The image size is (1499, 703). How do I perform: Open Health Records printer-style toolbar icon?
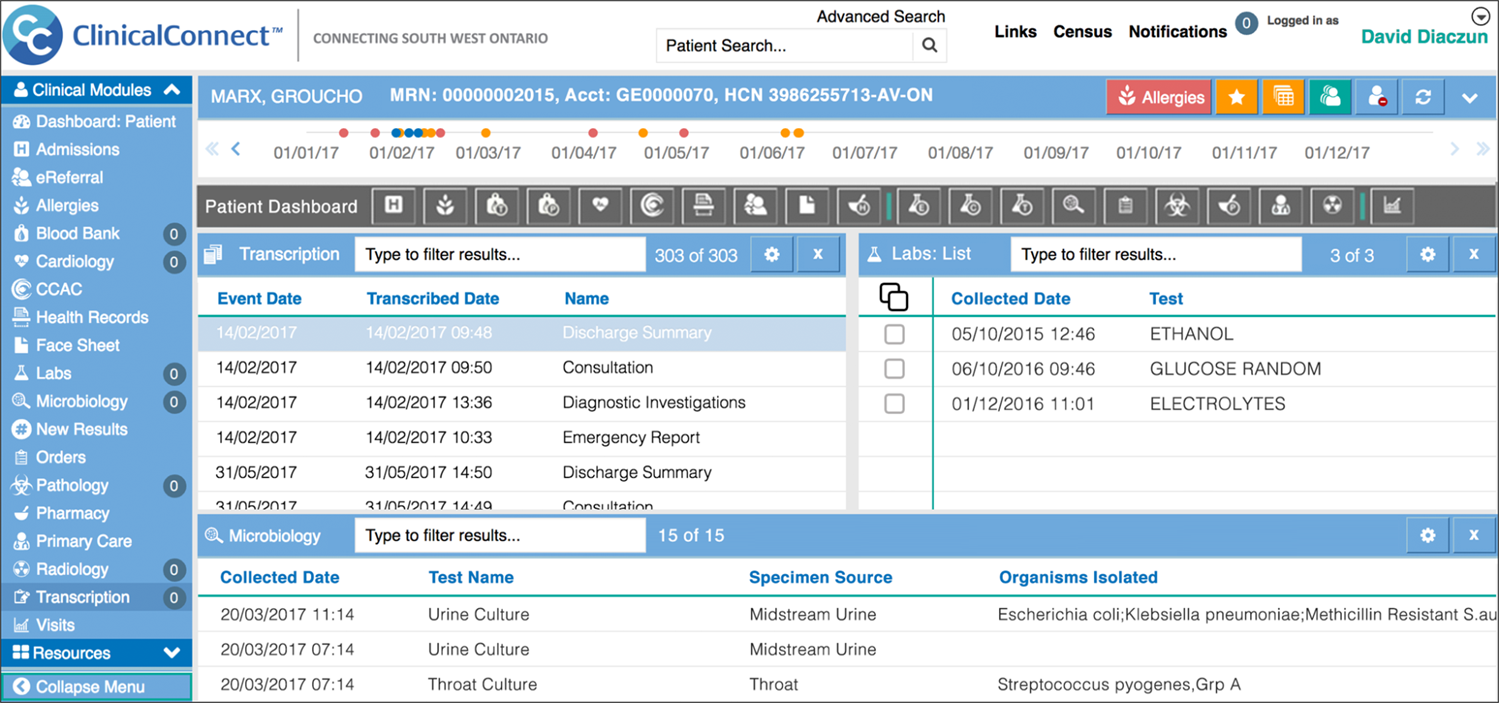point(704,205)
